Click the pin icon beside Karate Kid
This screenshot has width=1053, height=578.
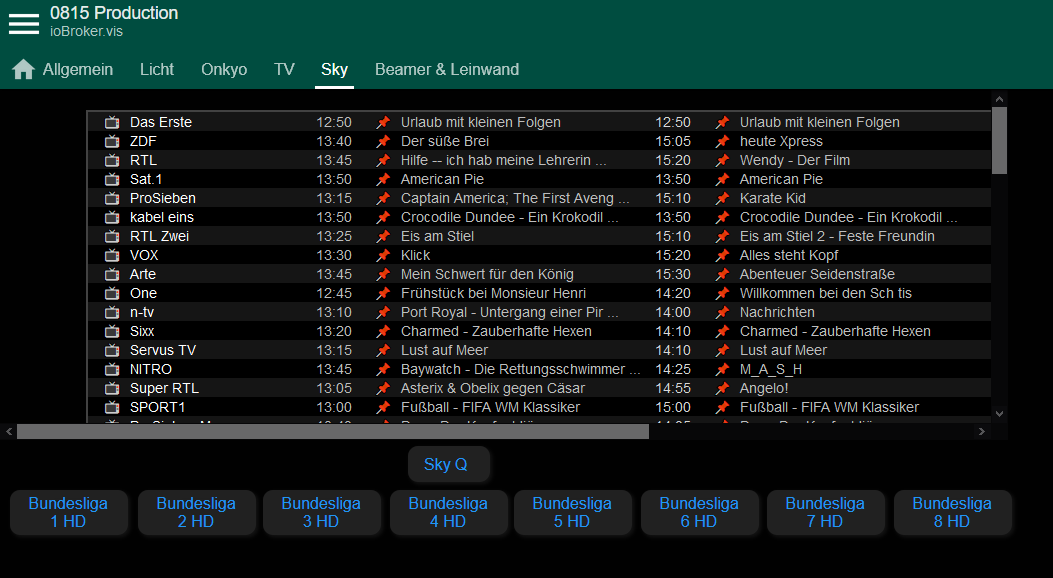(722, 198)
